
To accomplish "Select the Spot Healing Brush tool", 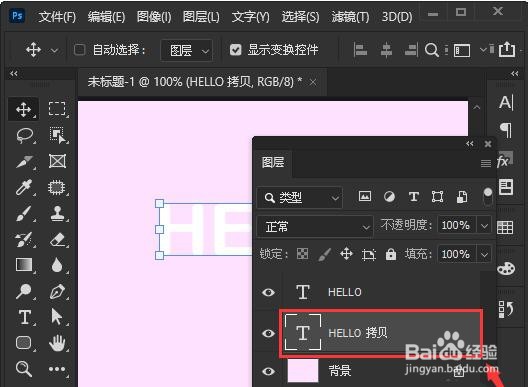I will pyautogui.click(x=57, y=187).
